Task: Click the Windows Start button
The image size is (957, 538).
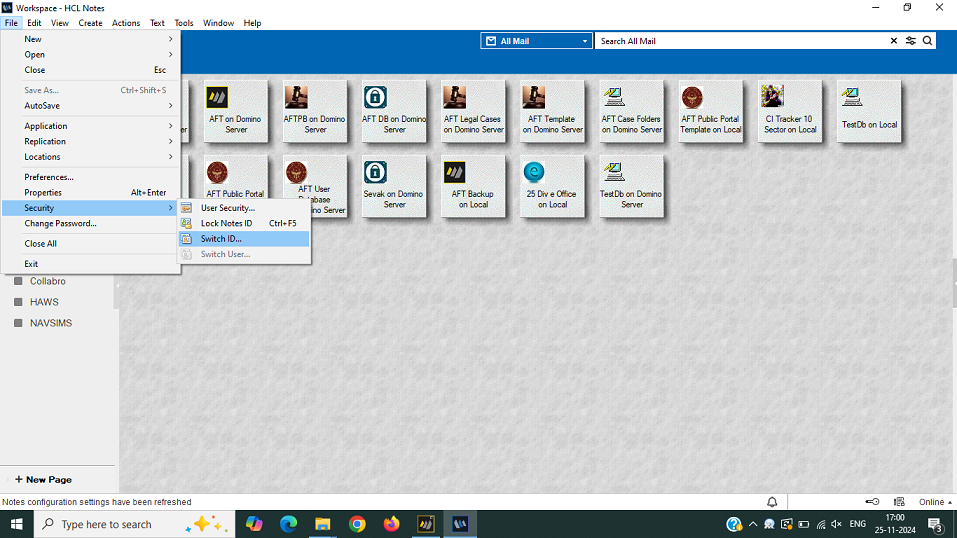Action: click(16, 524)
